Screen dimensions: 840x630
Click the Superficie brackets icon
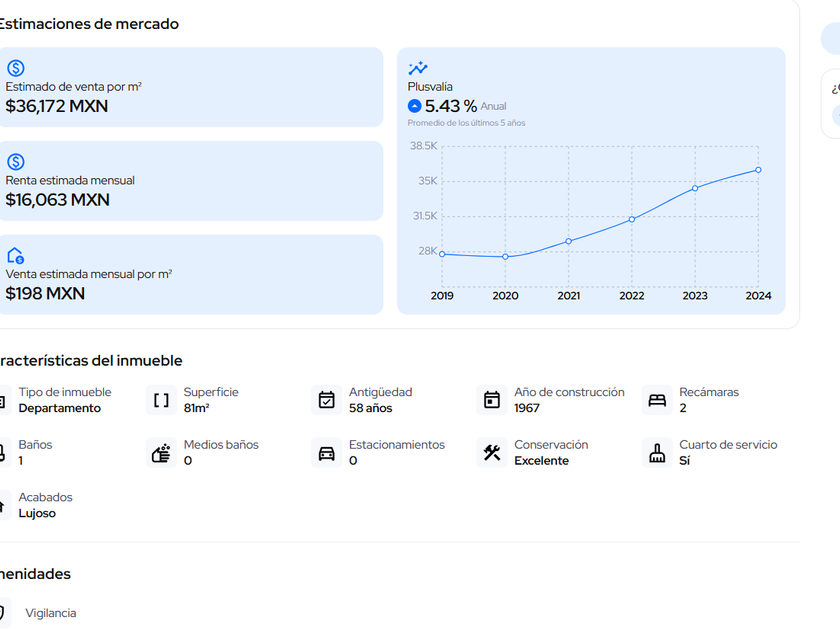point(161,400)
